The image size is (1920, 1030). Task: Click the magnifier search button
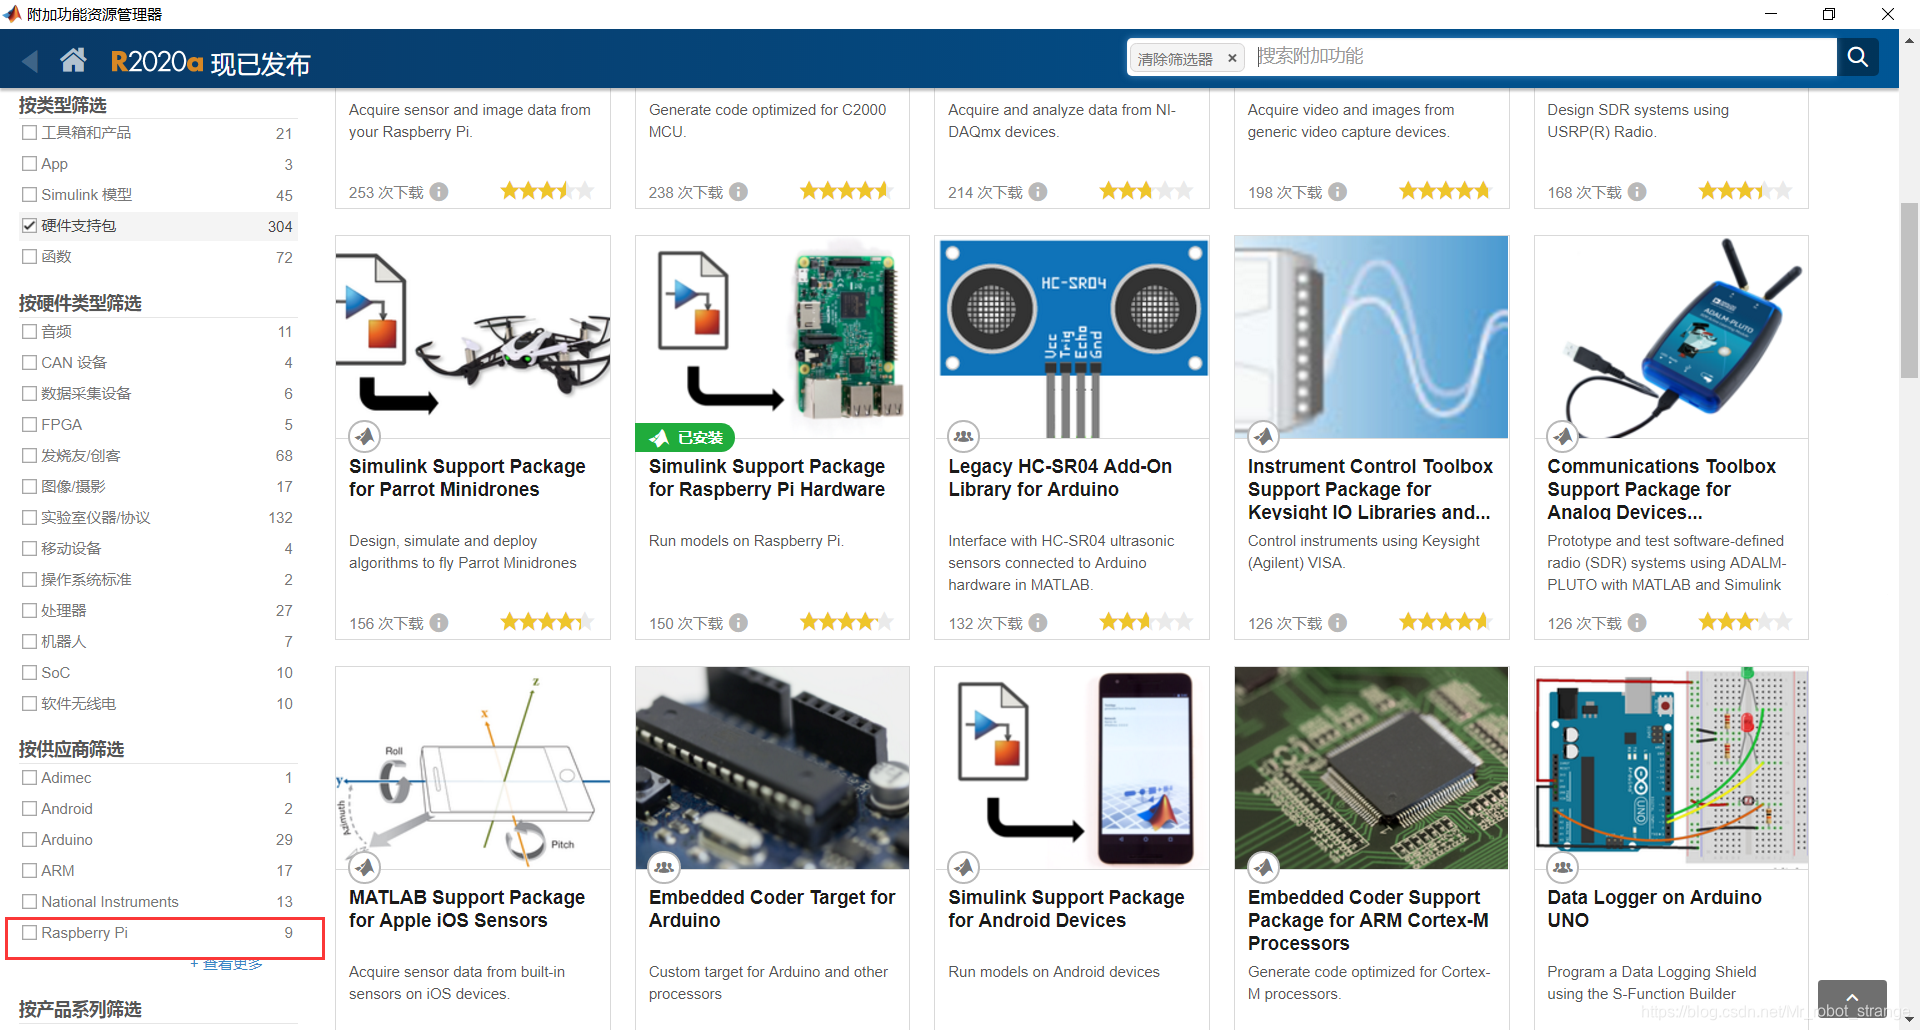click(x=1857, y=57)
